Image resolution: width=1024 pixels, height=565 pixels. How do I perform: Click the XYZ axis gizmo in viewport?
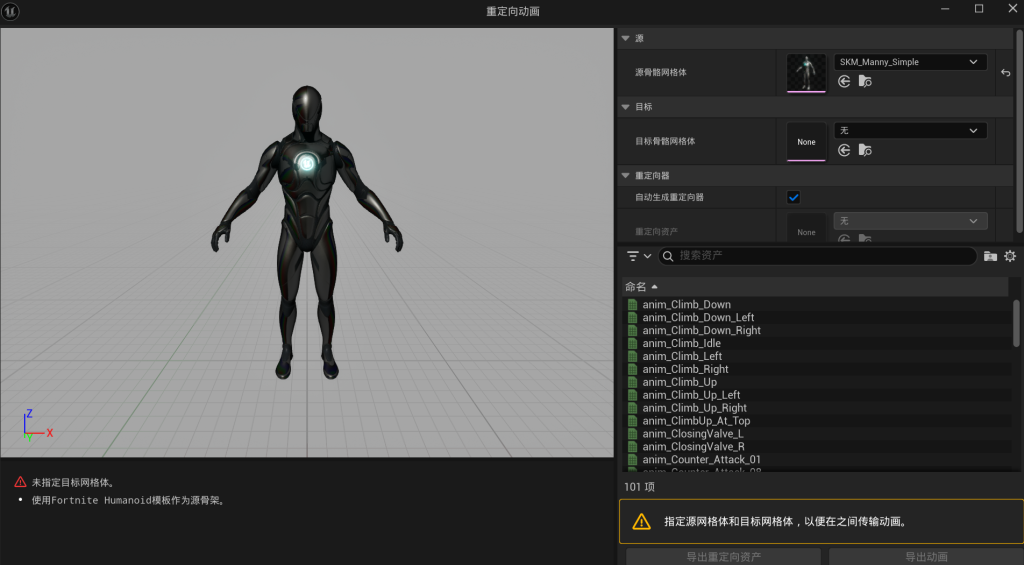click(x=37, y=425)
